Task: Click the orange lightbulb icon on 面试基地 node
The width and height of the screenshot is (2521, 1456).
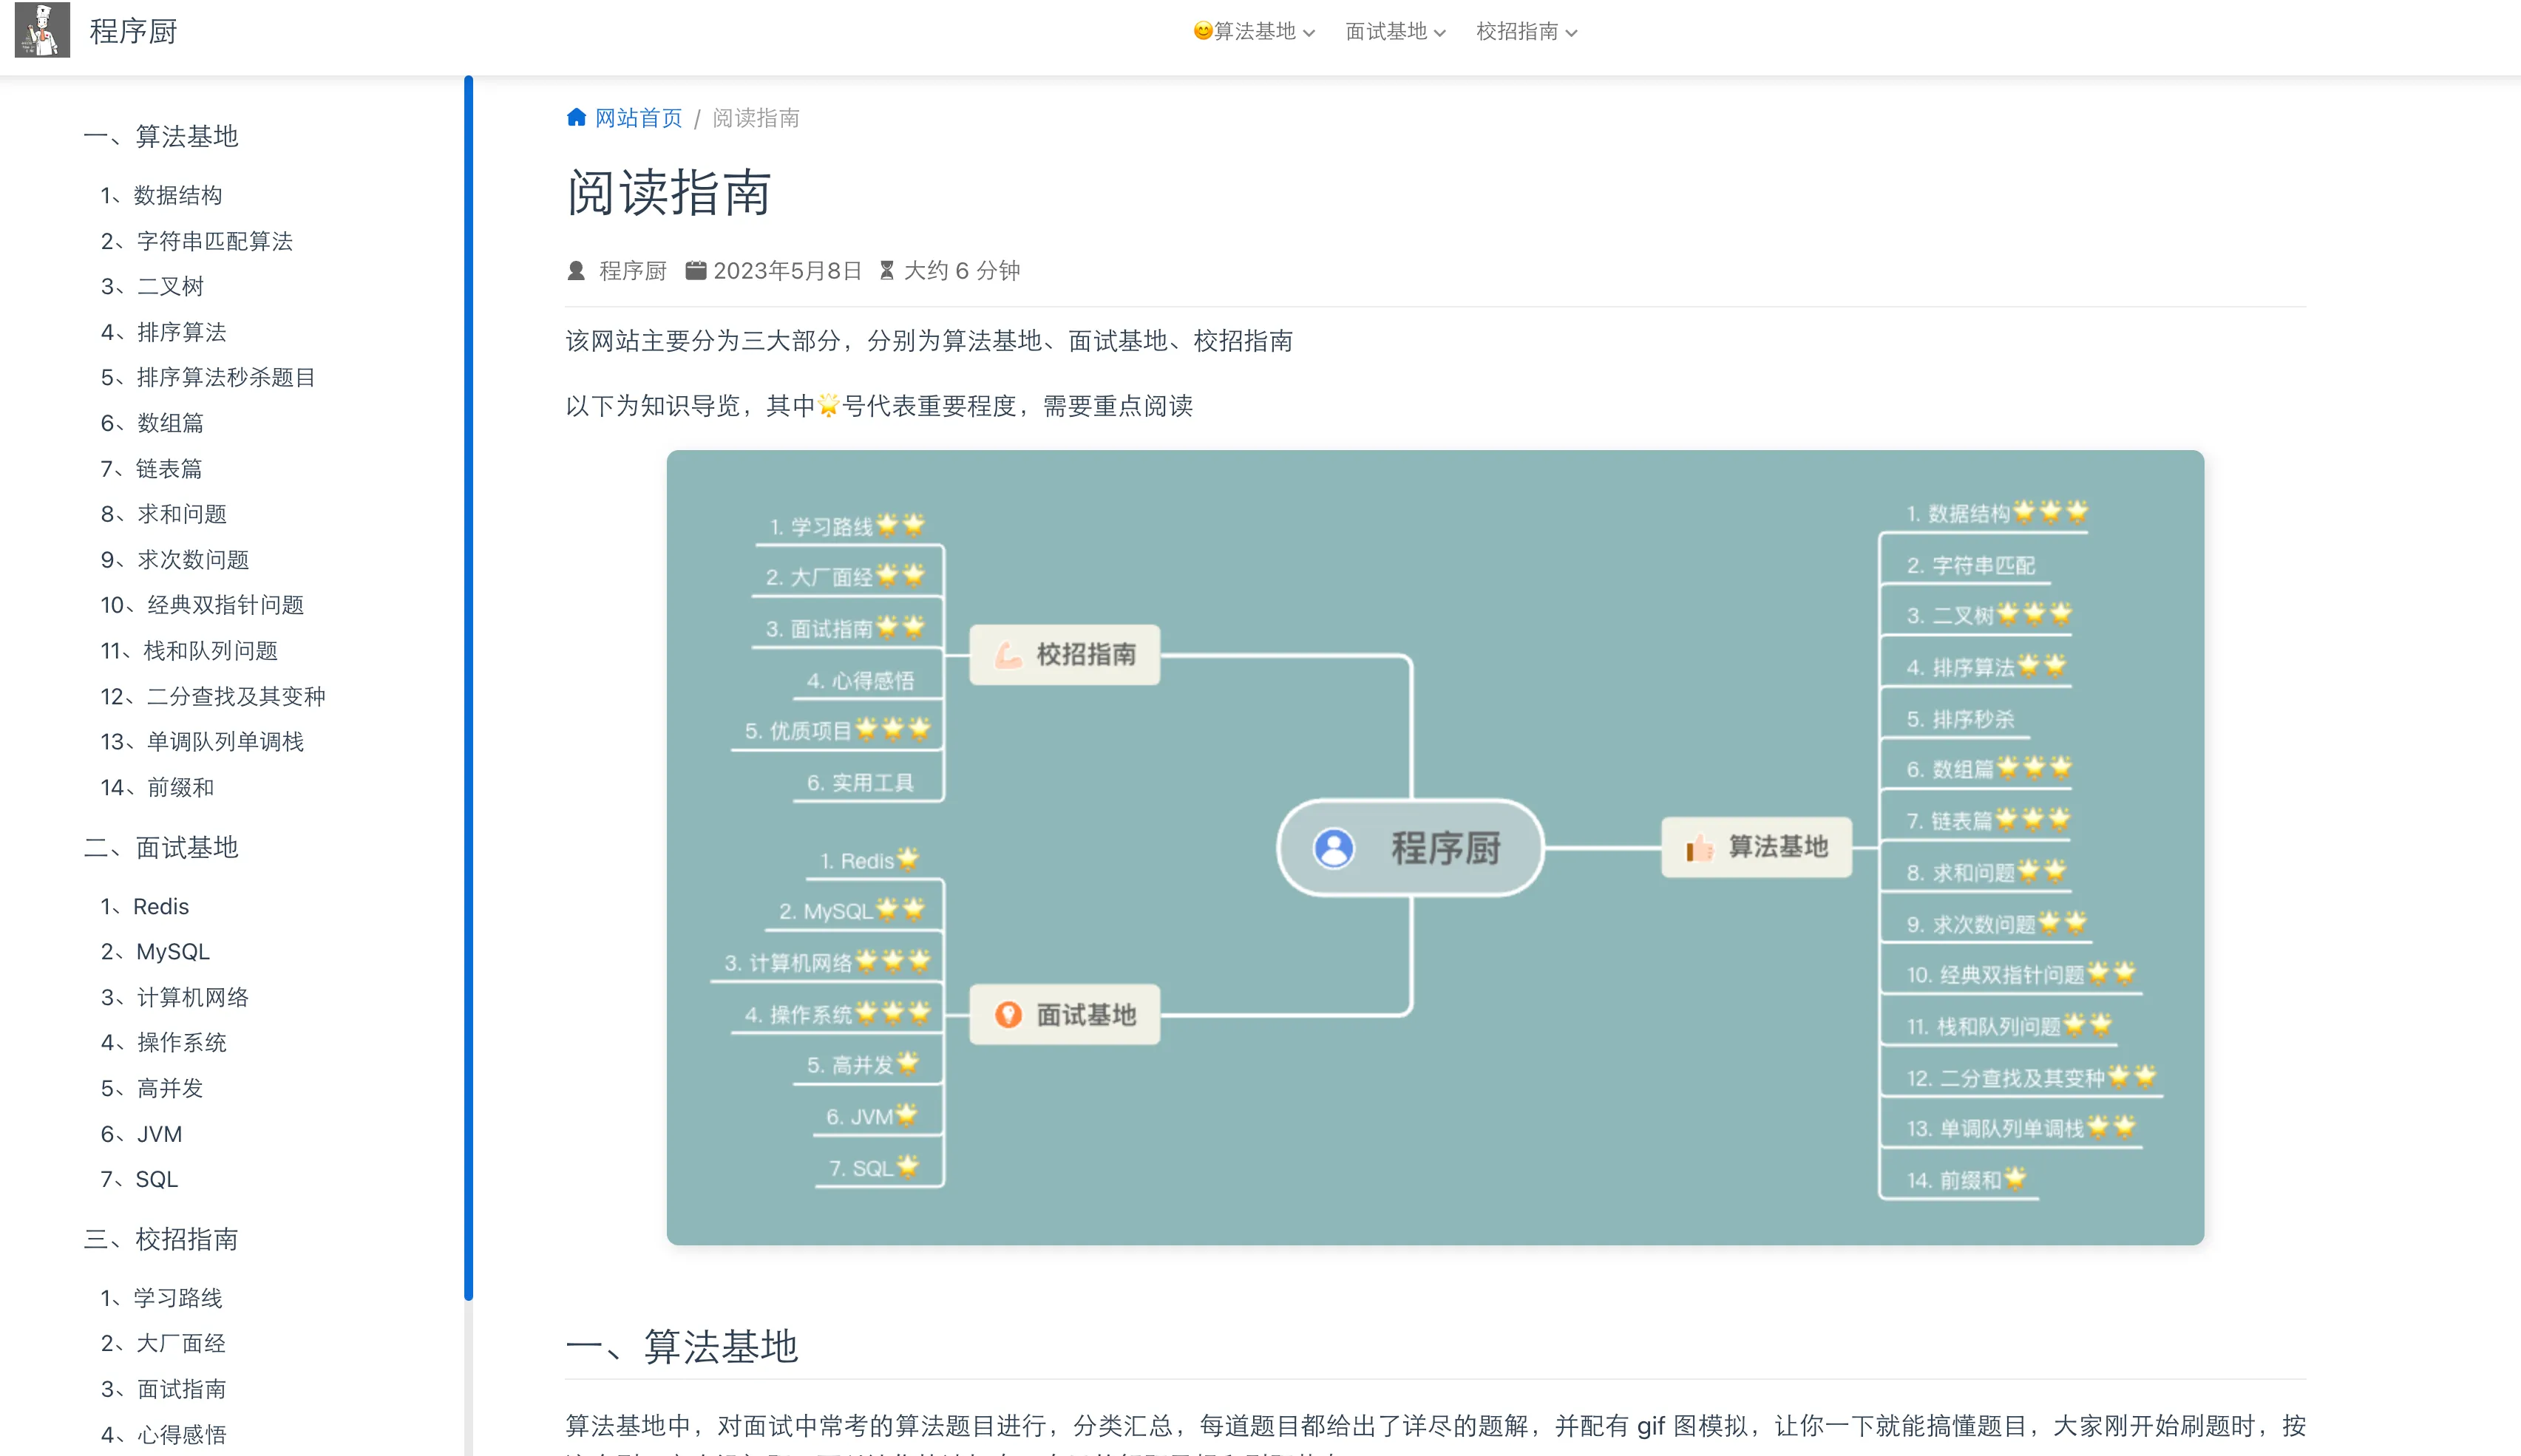Action: coord(1008,1015)
